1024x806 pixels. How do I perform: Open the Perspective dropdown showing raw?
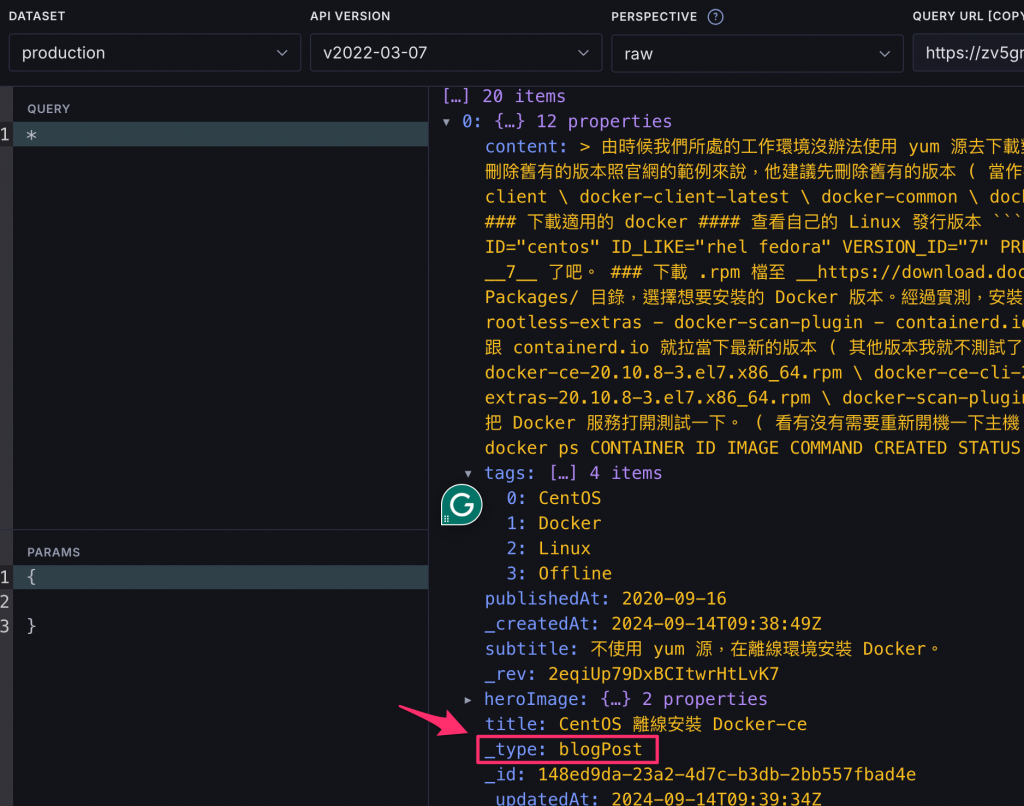click(757, 54)
